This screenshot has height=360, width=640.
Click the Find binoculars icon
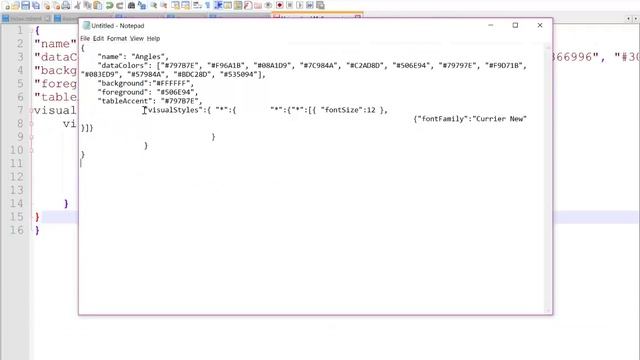click(131, 5)
